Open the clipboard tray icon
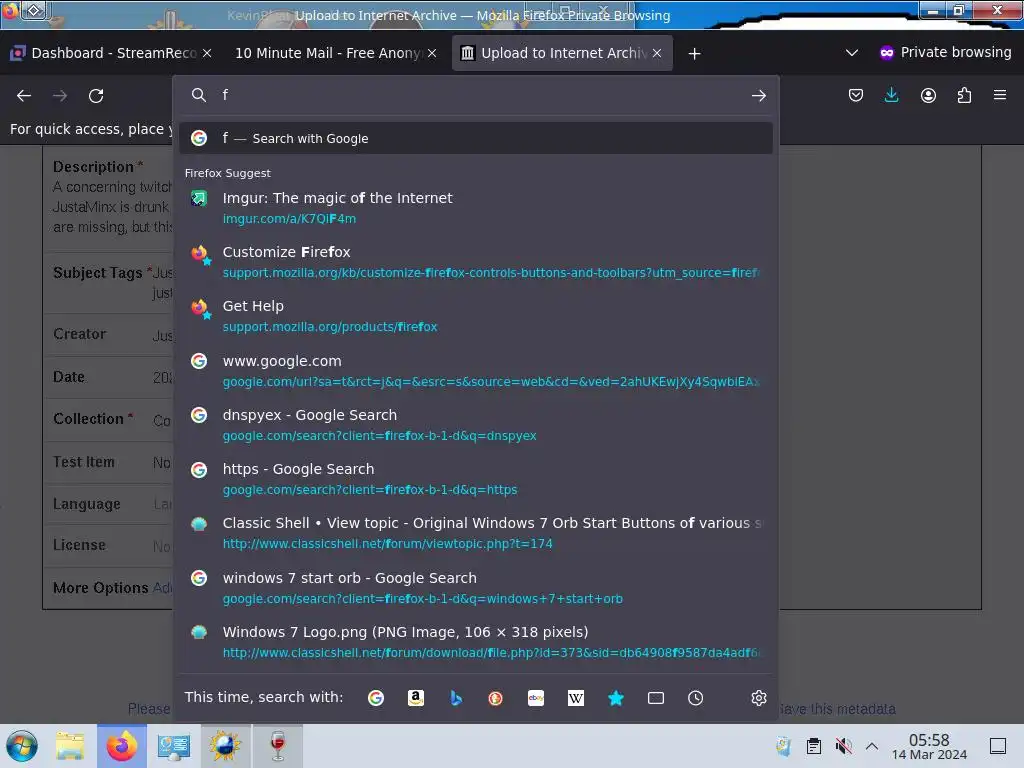 [x=814, y=746]
